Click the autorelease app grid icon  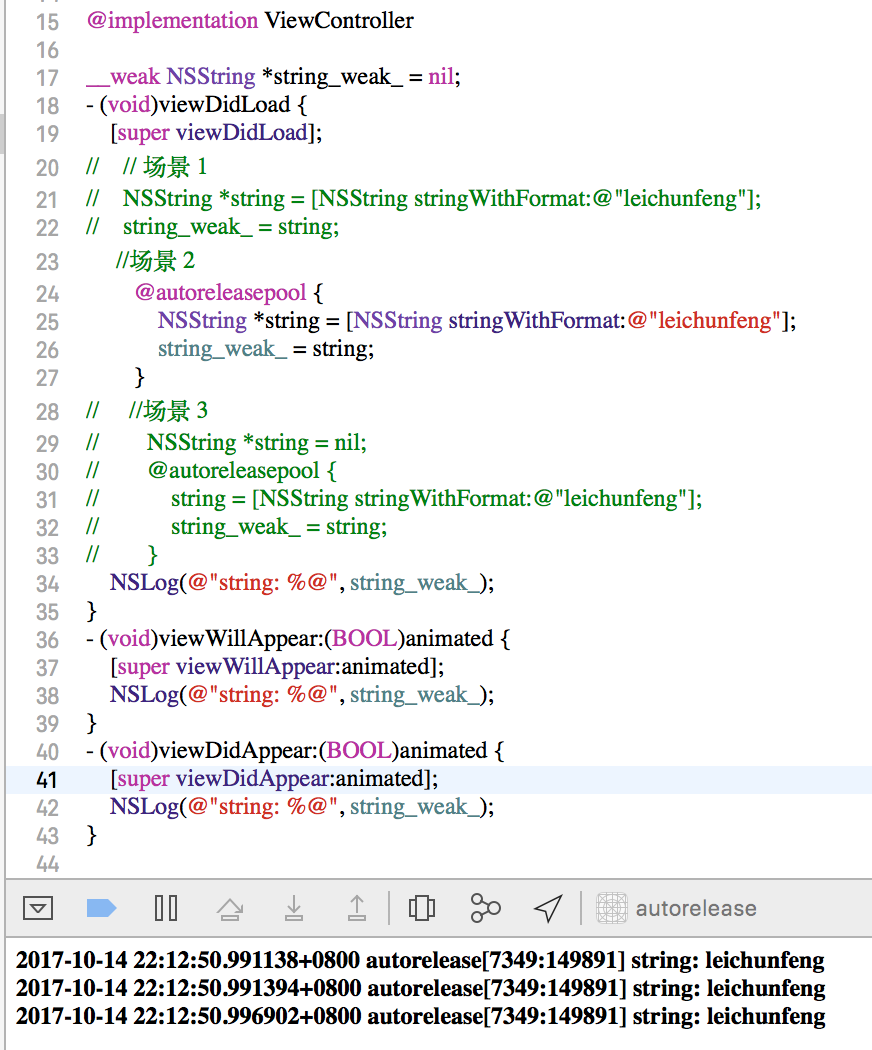pyautogui.click(x=611, y=908)
